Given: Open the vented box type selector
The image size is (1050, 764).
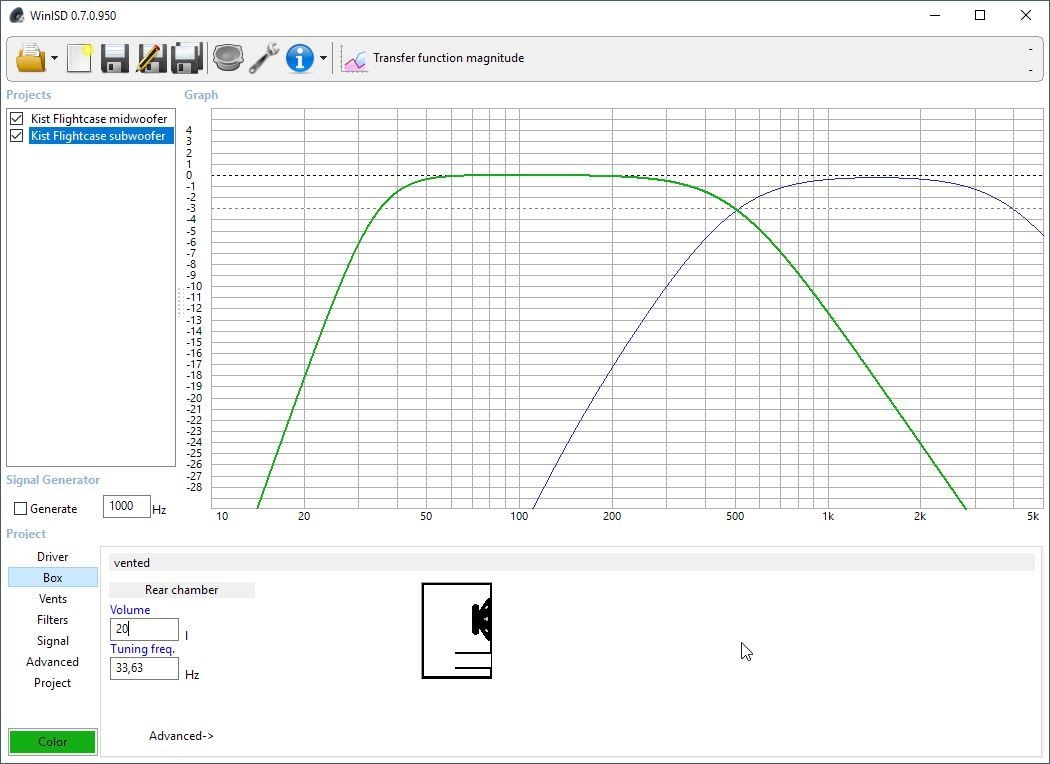Looking at the screenshot, I should point(573,562).
